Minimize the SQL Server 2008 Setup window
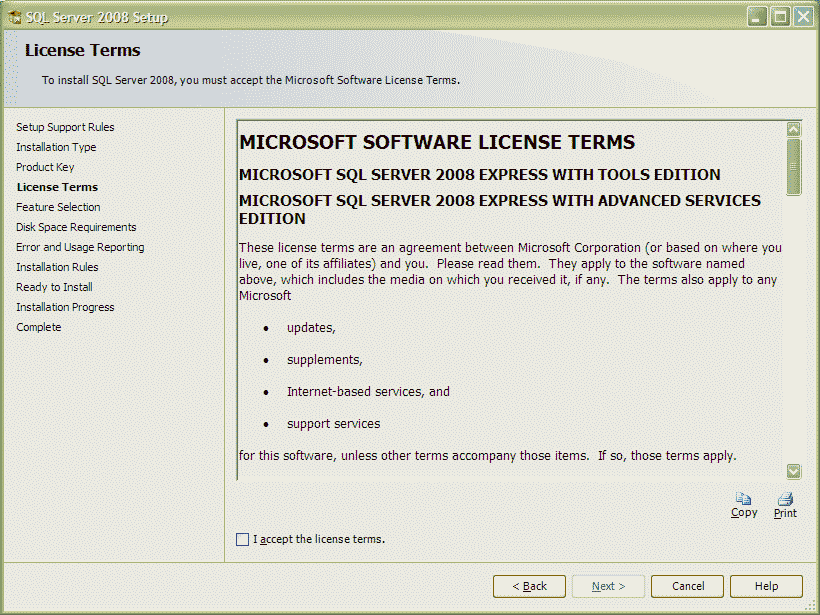This screenshot has width=820, height=615. tap(757, 17)
